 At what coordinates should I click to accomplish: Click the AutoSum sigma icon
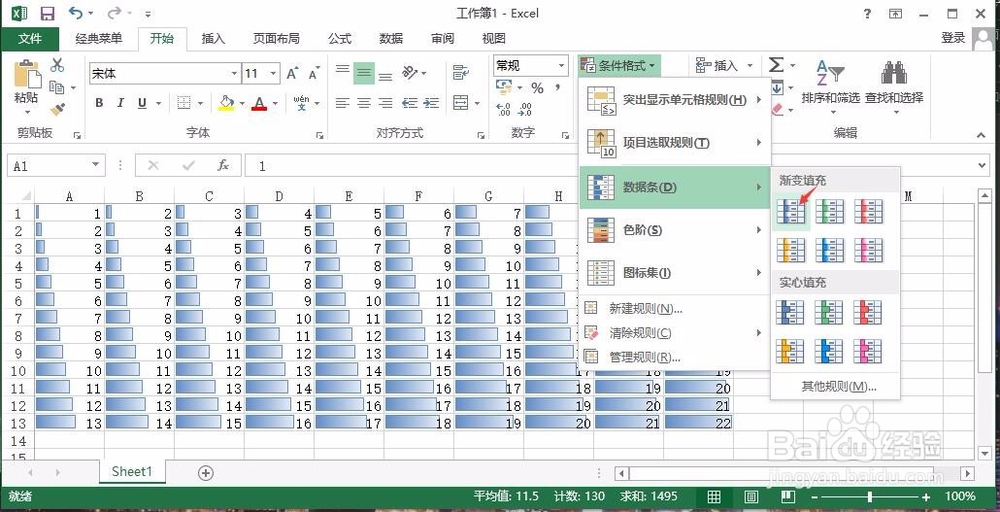point(776,65)
